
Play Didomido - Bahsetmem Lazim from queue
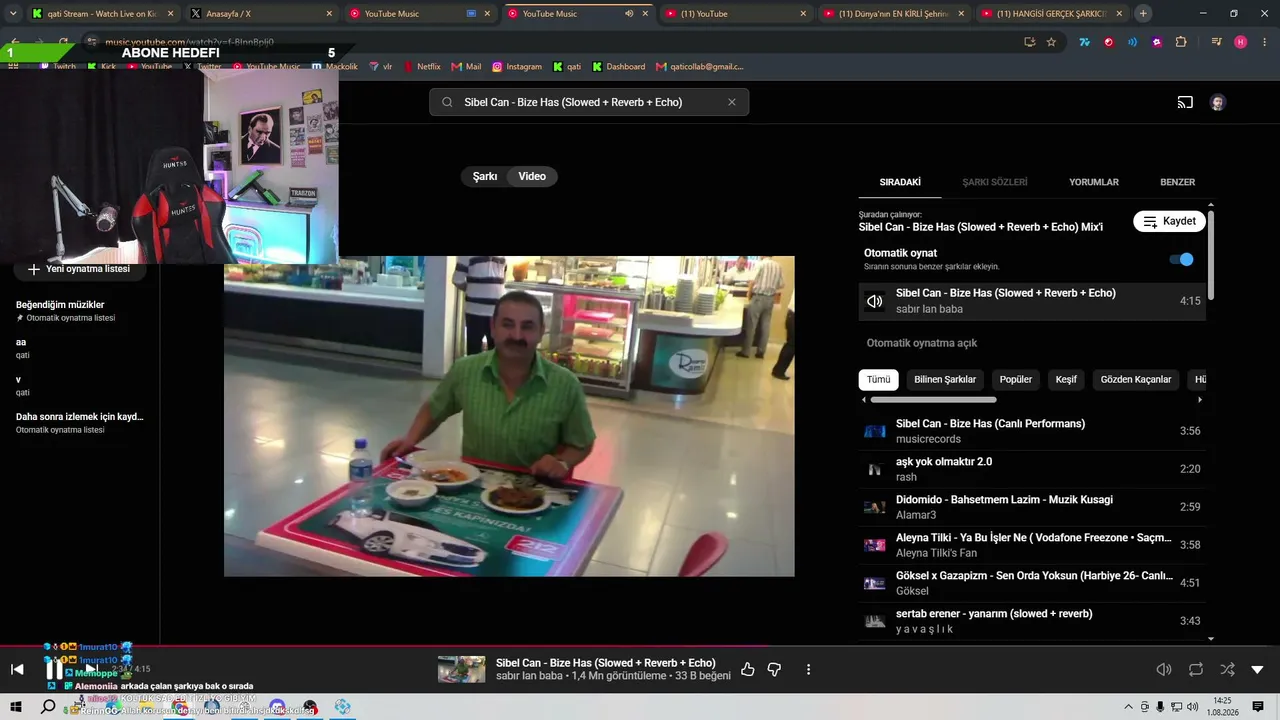tap(1032, 507)
